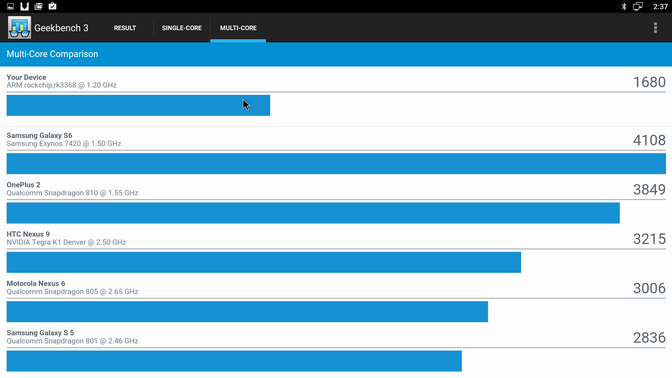Click the Multi-Core Comparison header

point(52,54)
